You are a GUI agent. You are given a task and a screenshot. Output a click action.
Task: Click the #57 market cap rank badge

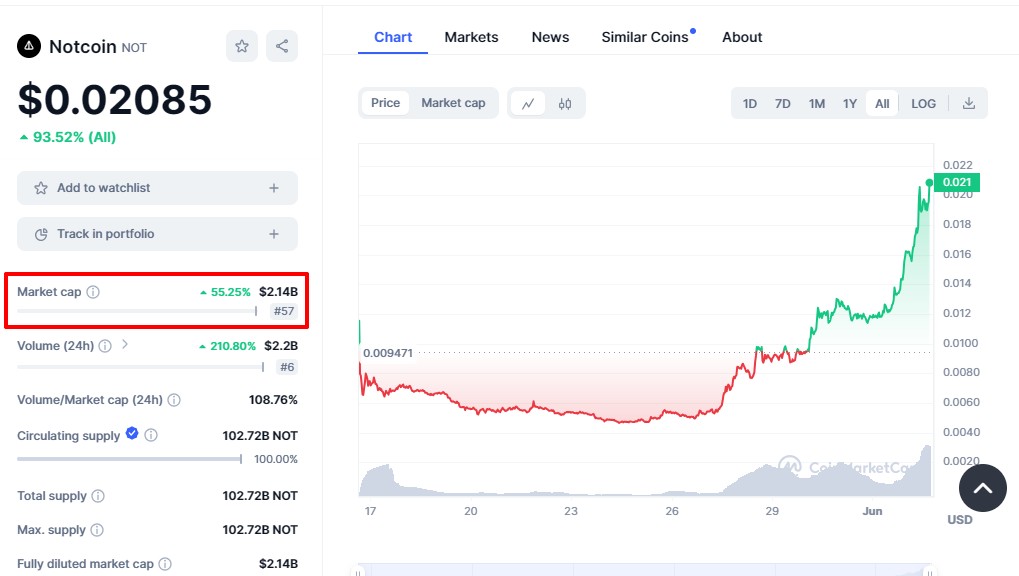pos(284,311)
